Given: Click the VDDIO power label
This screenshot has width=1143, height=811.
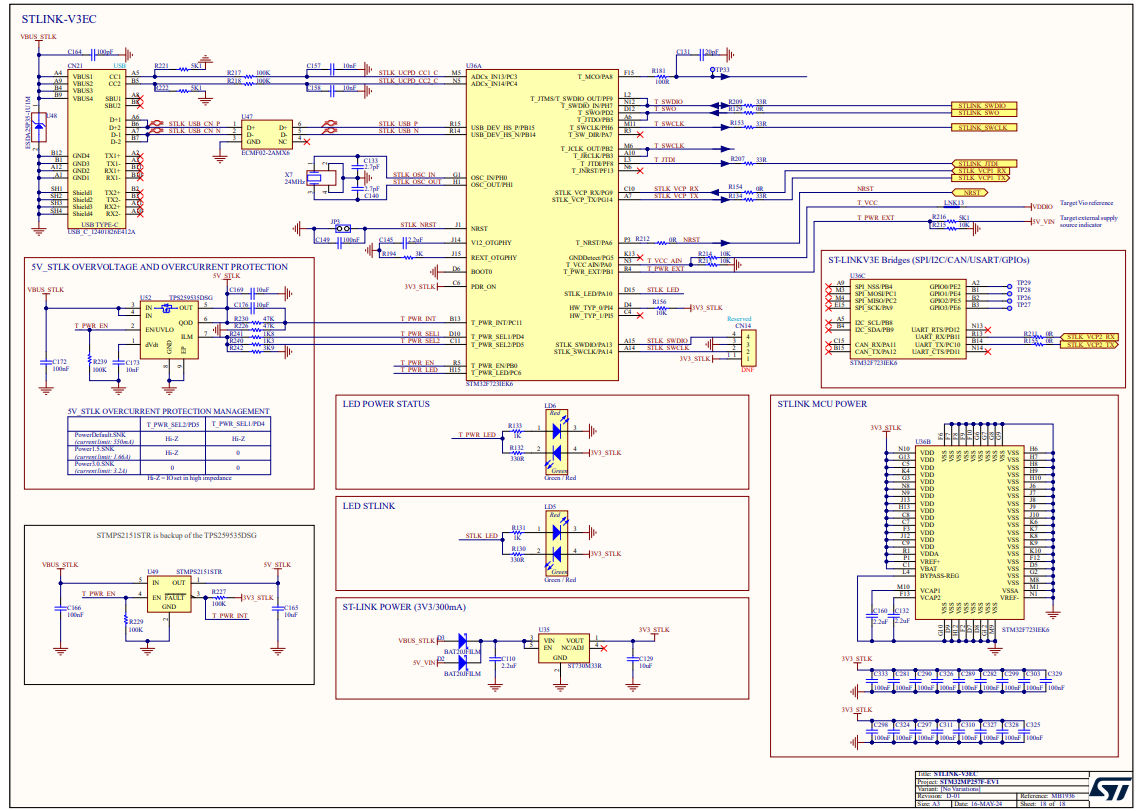Looking at the screenshot, I should point(1042,207).
